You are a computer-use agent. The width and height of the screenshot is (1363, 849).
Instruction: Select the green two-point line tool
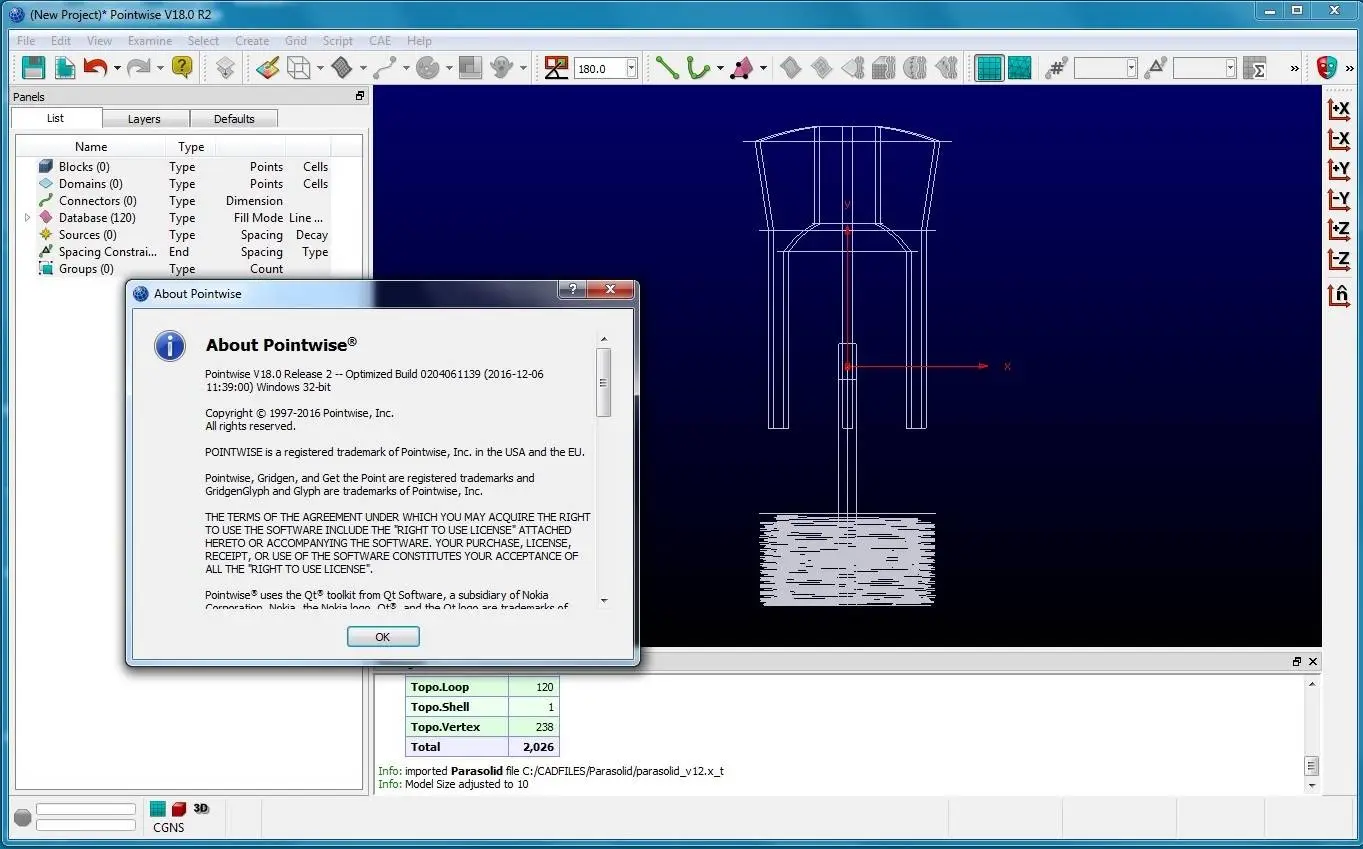point(667,68)
